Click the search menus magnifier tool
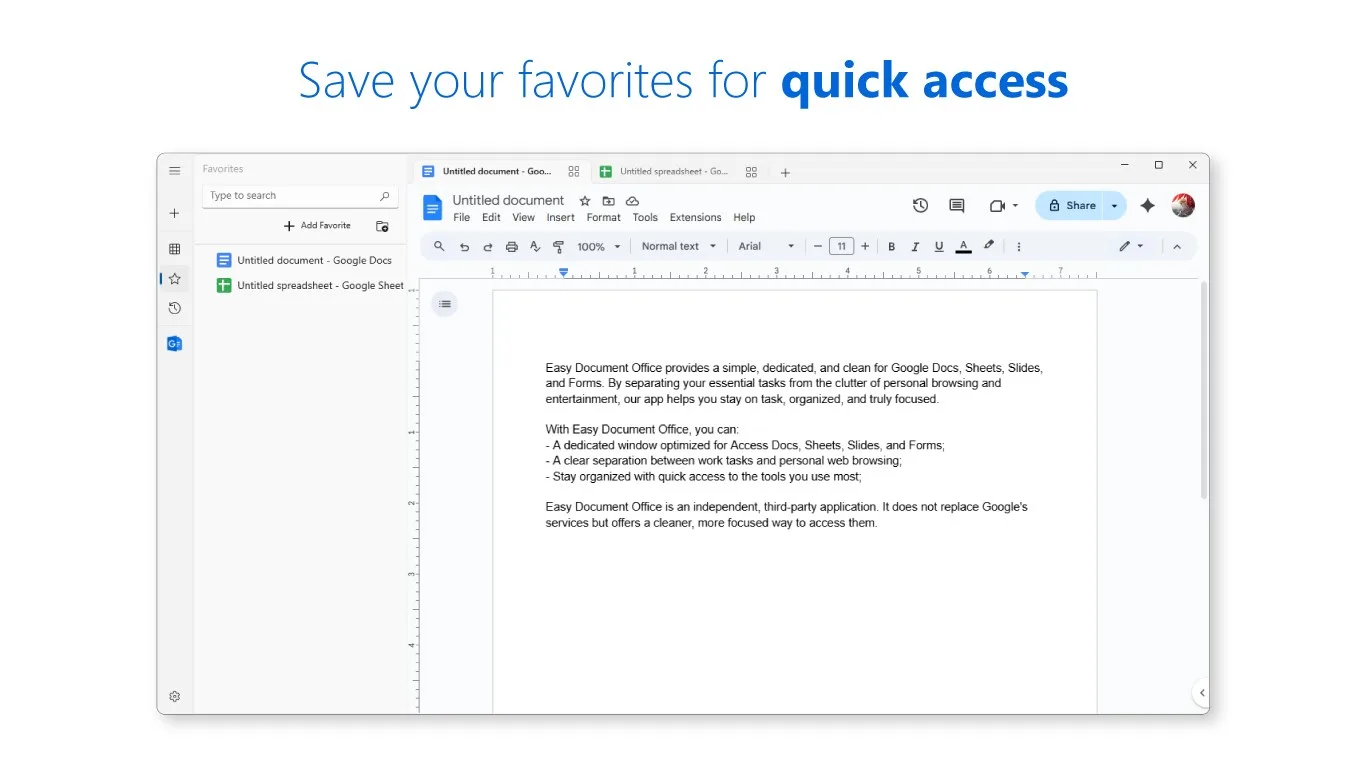This screenshot has width=1366, height=768. coord(439,246)
